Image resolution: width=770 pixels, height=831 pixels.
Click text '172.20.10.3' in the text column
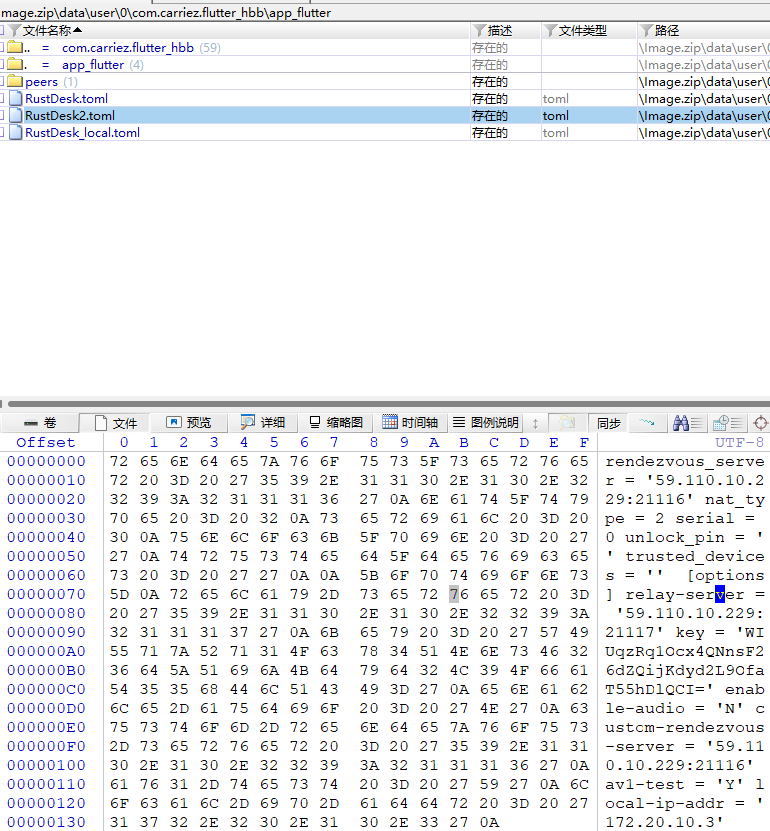[659, 822]
